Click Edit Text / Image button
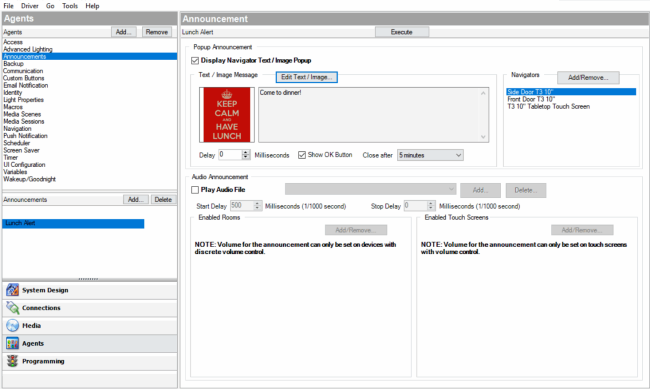 click(306, 77)
